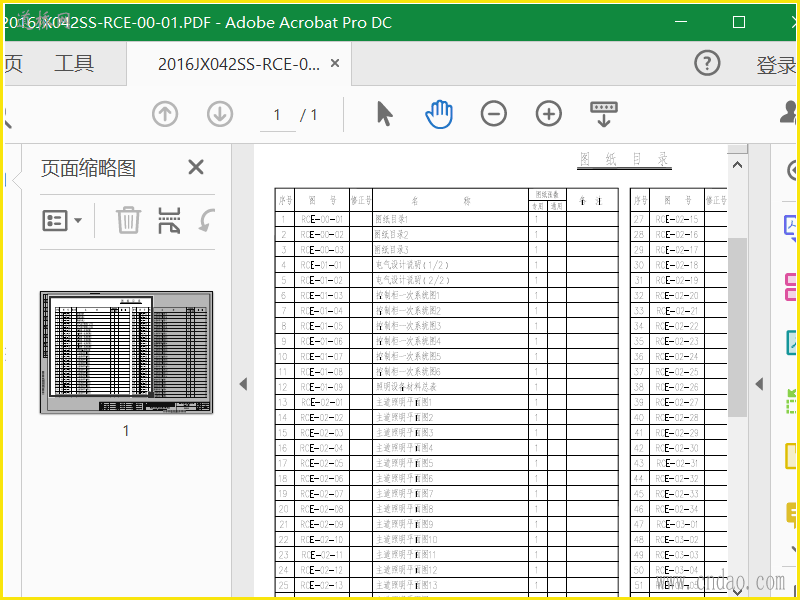800x600 pixels.
Task: Switch to the 工具 tab
Action: pyautogui.click(x=74, y=64)
